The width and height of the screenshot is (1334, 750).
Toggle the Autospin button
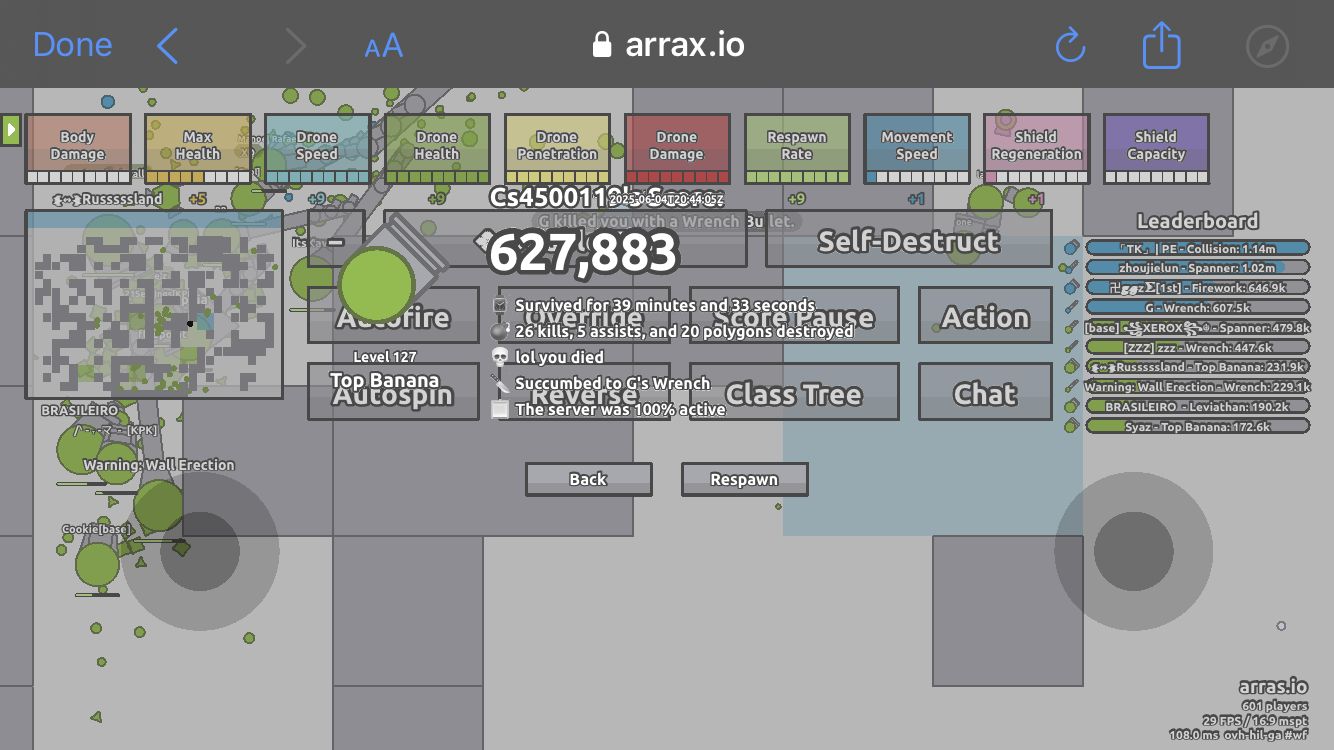pos(393,392)
